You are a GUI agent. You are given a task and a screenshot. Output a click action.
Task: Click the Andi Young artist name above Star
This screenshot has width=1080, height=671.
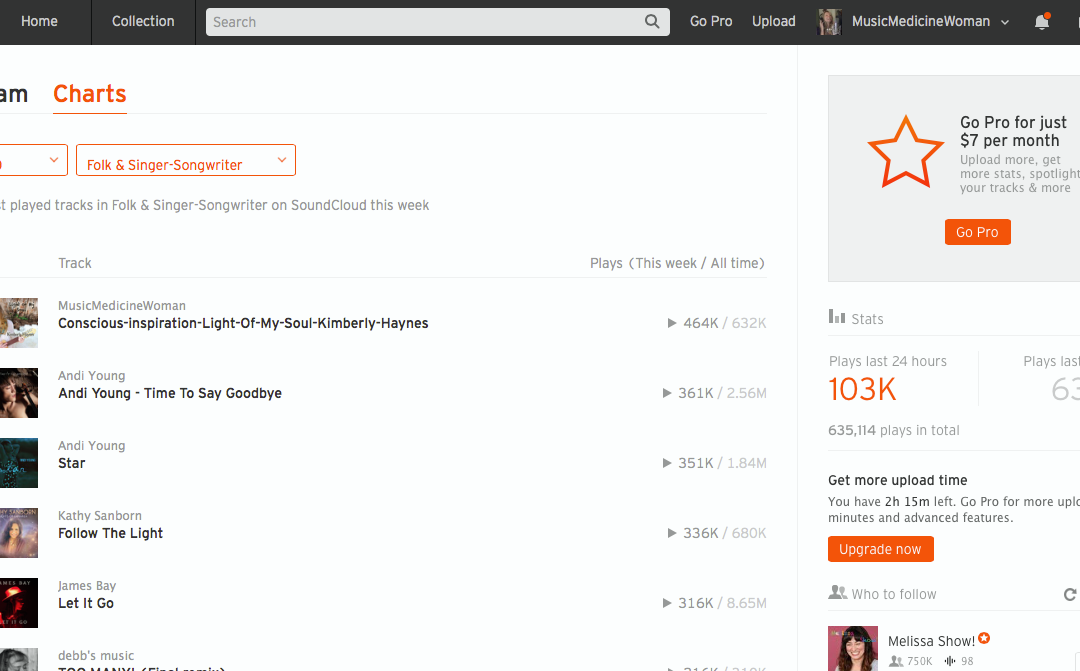point(92,446)
